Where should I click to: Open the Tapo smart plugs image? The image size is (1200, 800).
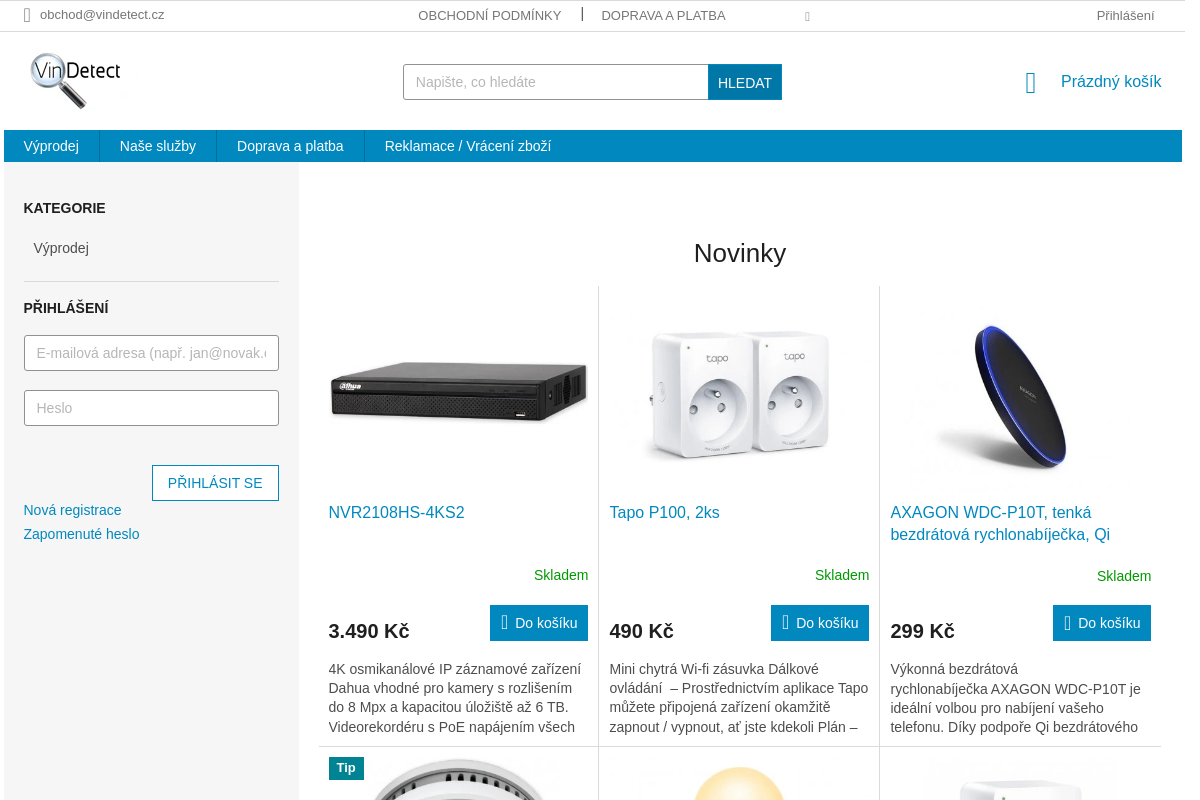(x=739, y=394)
